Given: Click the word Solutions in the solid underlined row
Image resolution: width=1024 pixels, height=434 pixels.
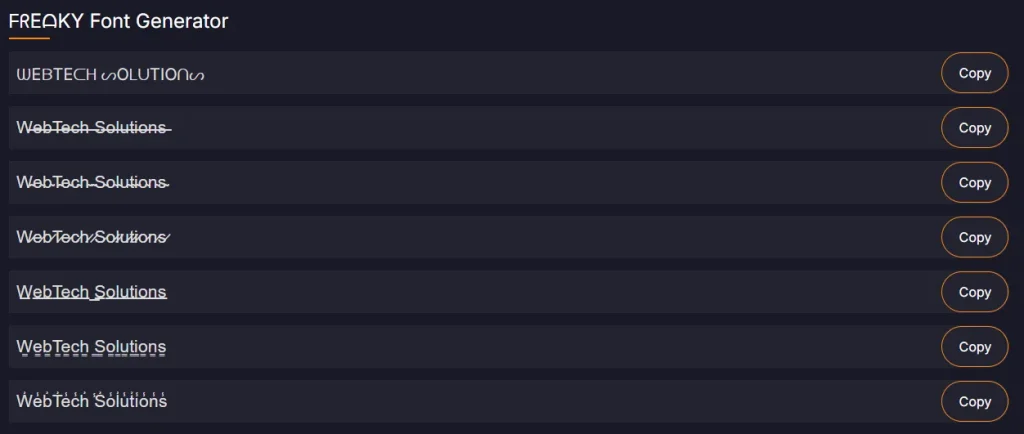Looking at the screenshot, I should pyautogui.click(x=130, y=292).
